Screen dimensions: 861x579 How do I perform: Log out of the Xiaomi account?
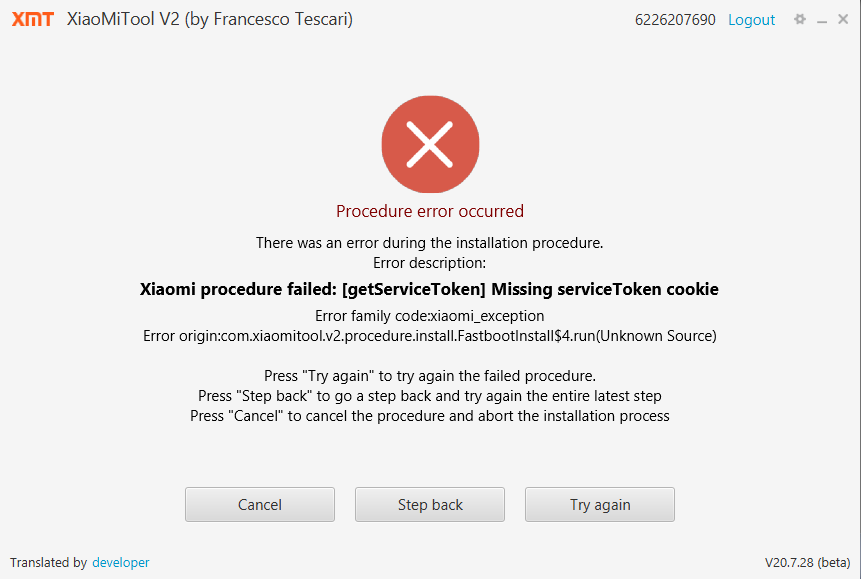pyautogui.click(x=751, y=20)
